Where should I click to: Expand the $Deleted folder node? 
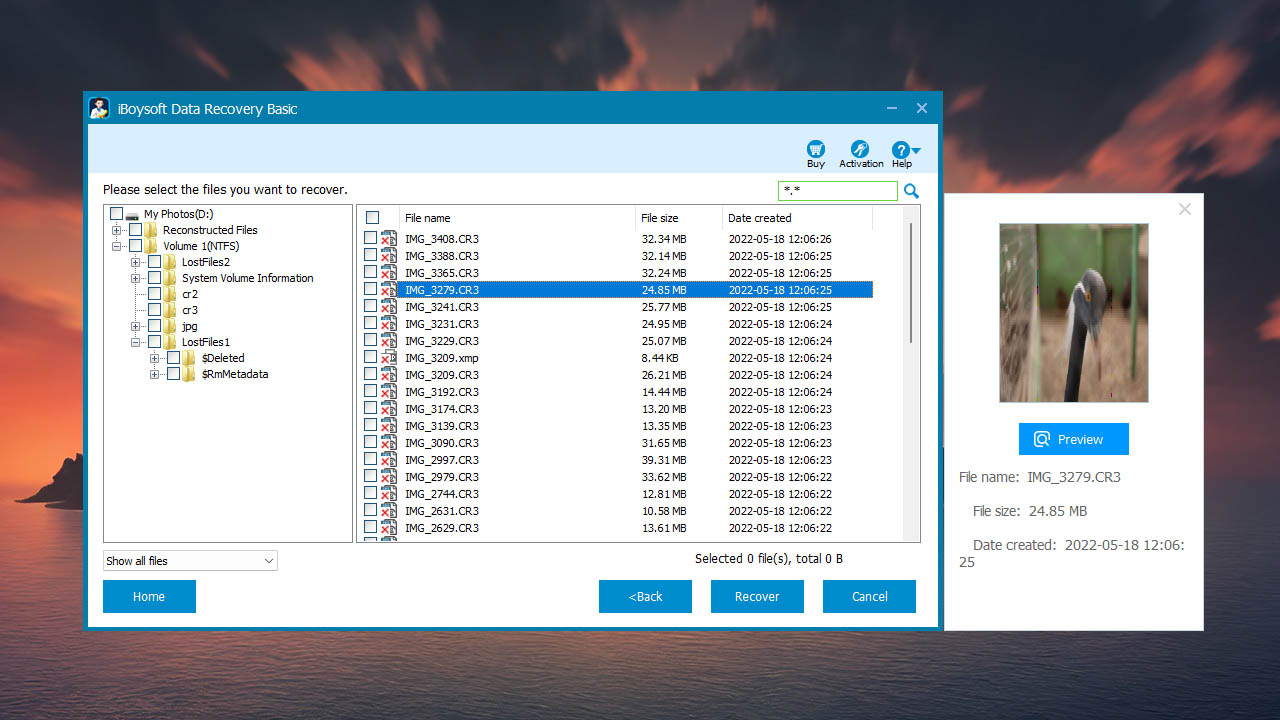(153, 358)
